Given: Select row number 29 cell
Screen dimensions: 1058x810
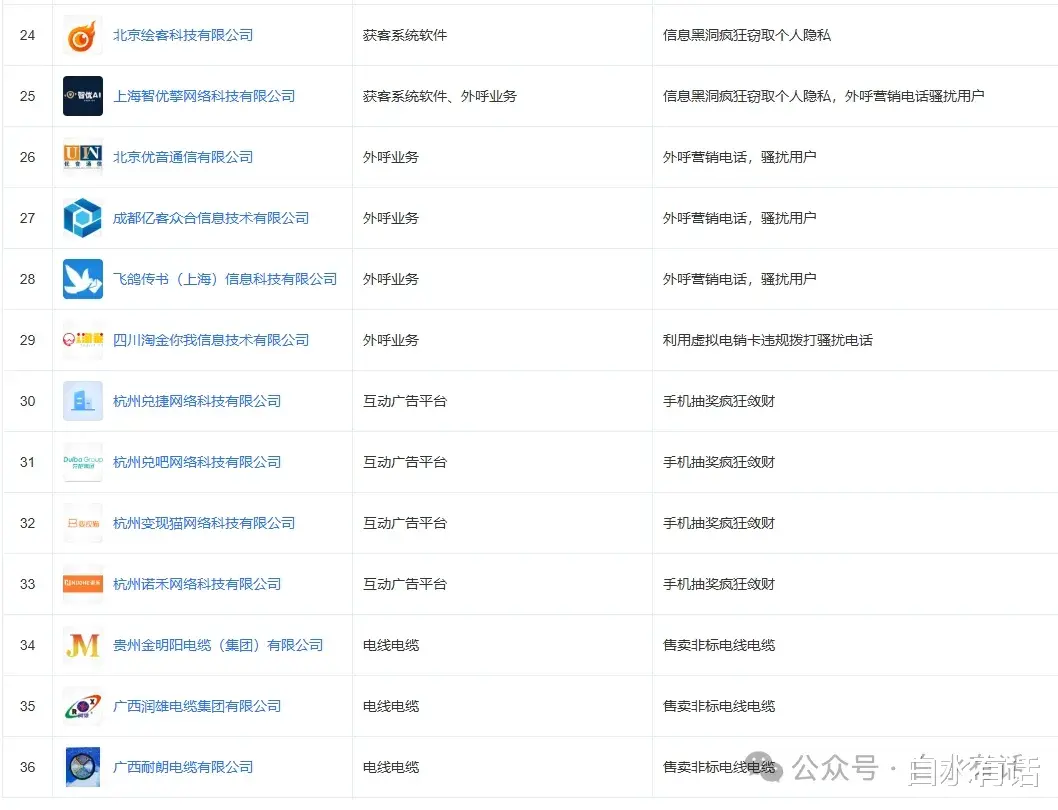Looking at the screenshot, I should pyautogui.click(x=28, y=340).
